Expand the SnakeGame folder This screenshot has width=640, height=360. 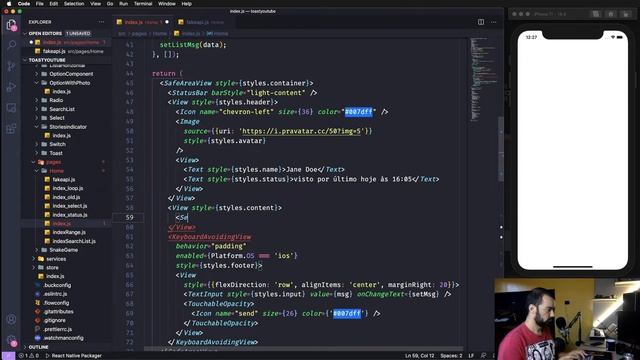coord(63,250)
